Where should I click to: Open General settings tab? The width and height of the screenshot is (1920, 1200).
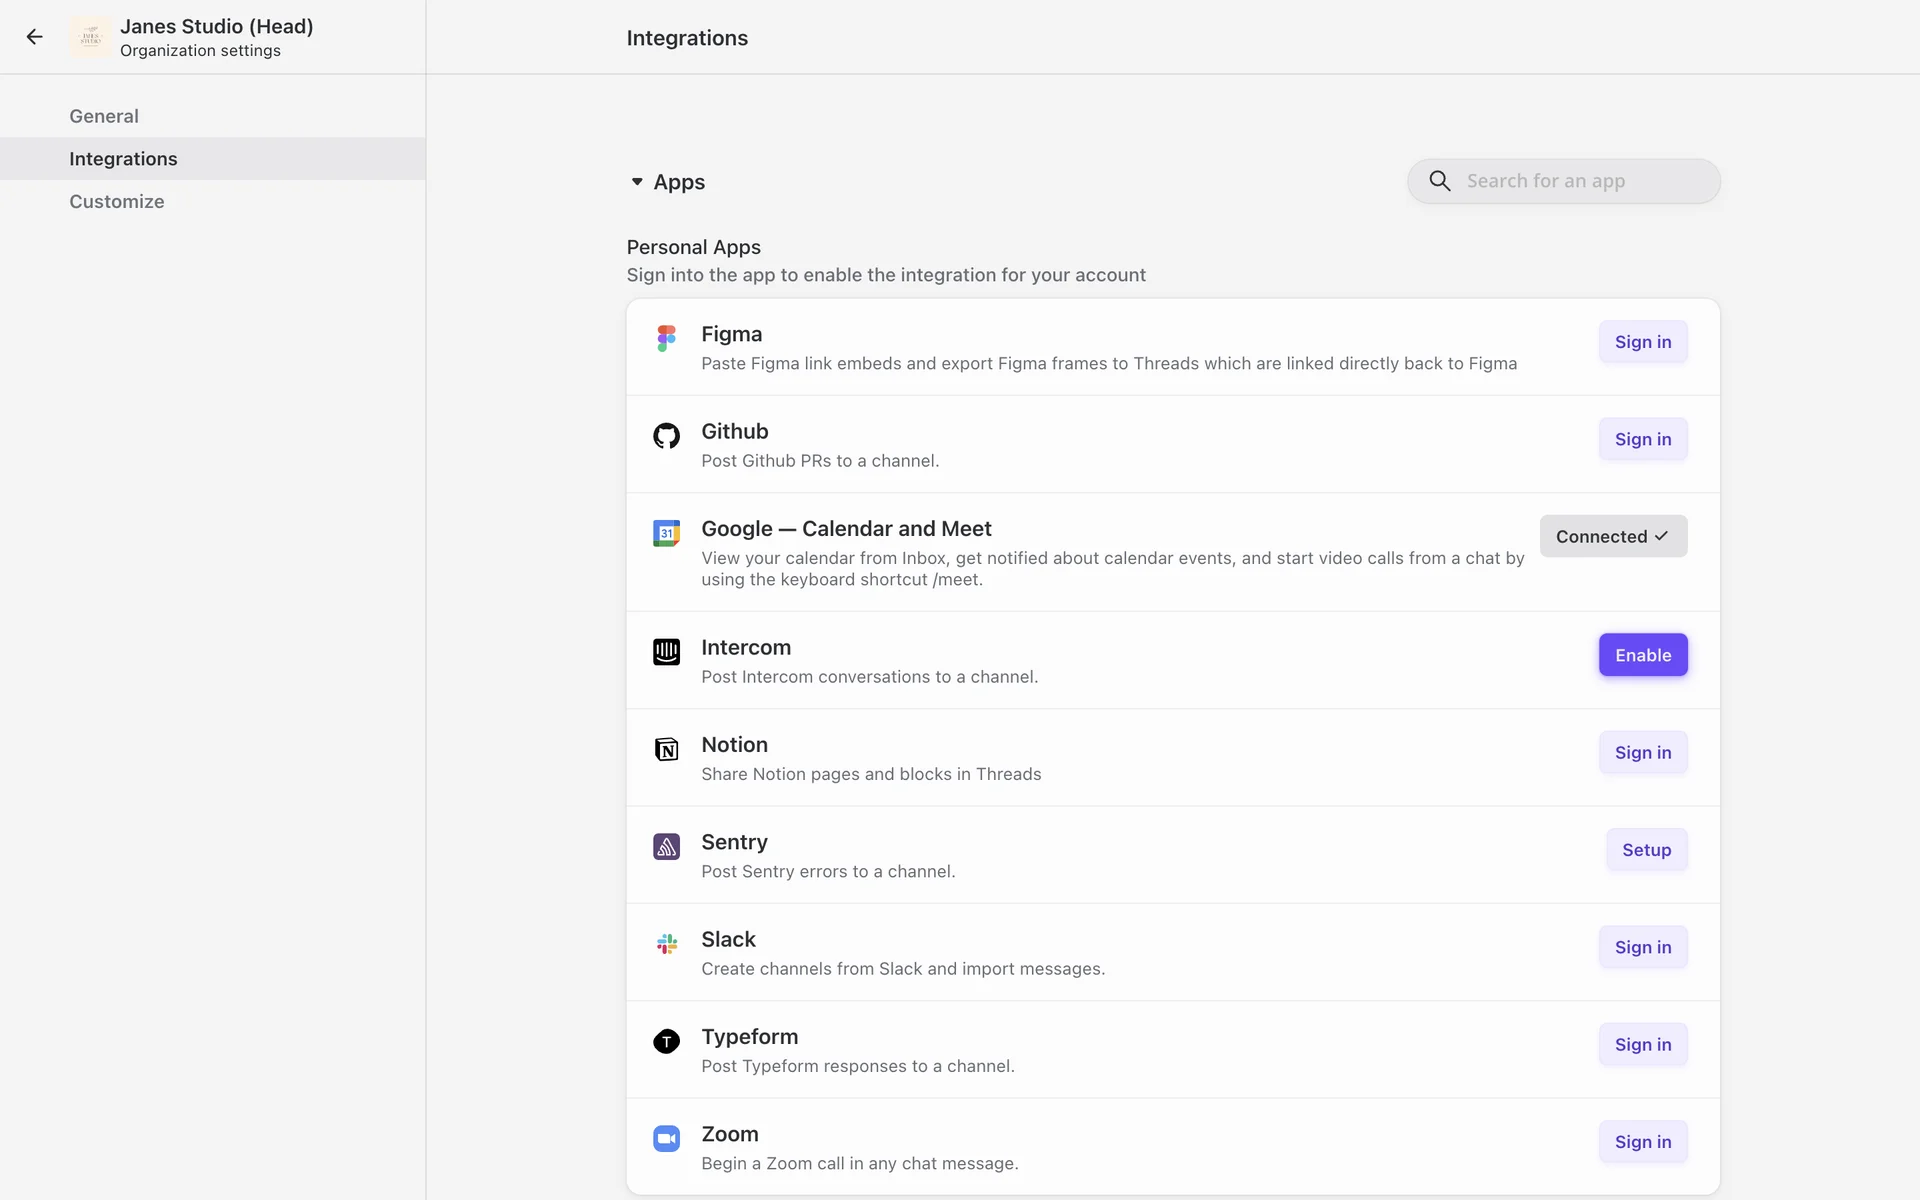click(x=104, y=116)
